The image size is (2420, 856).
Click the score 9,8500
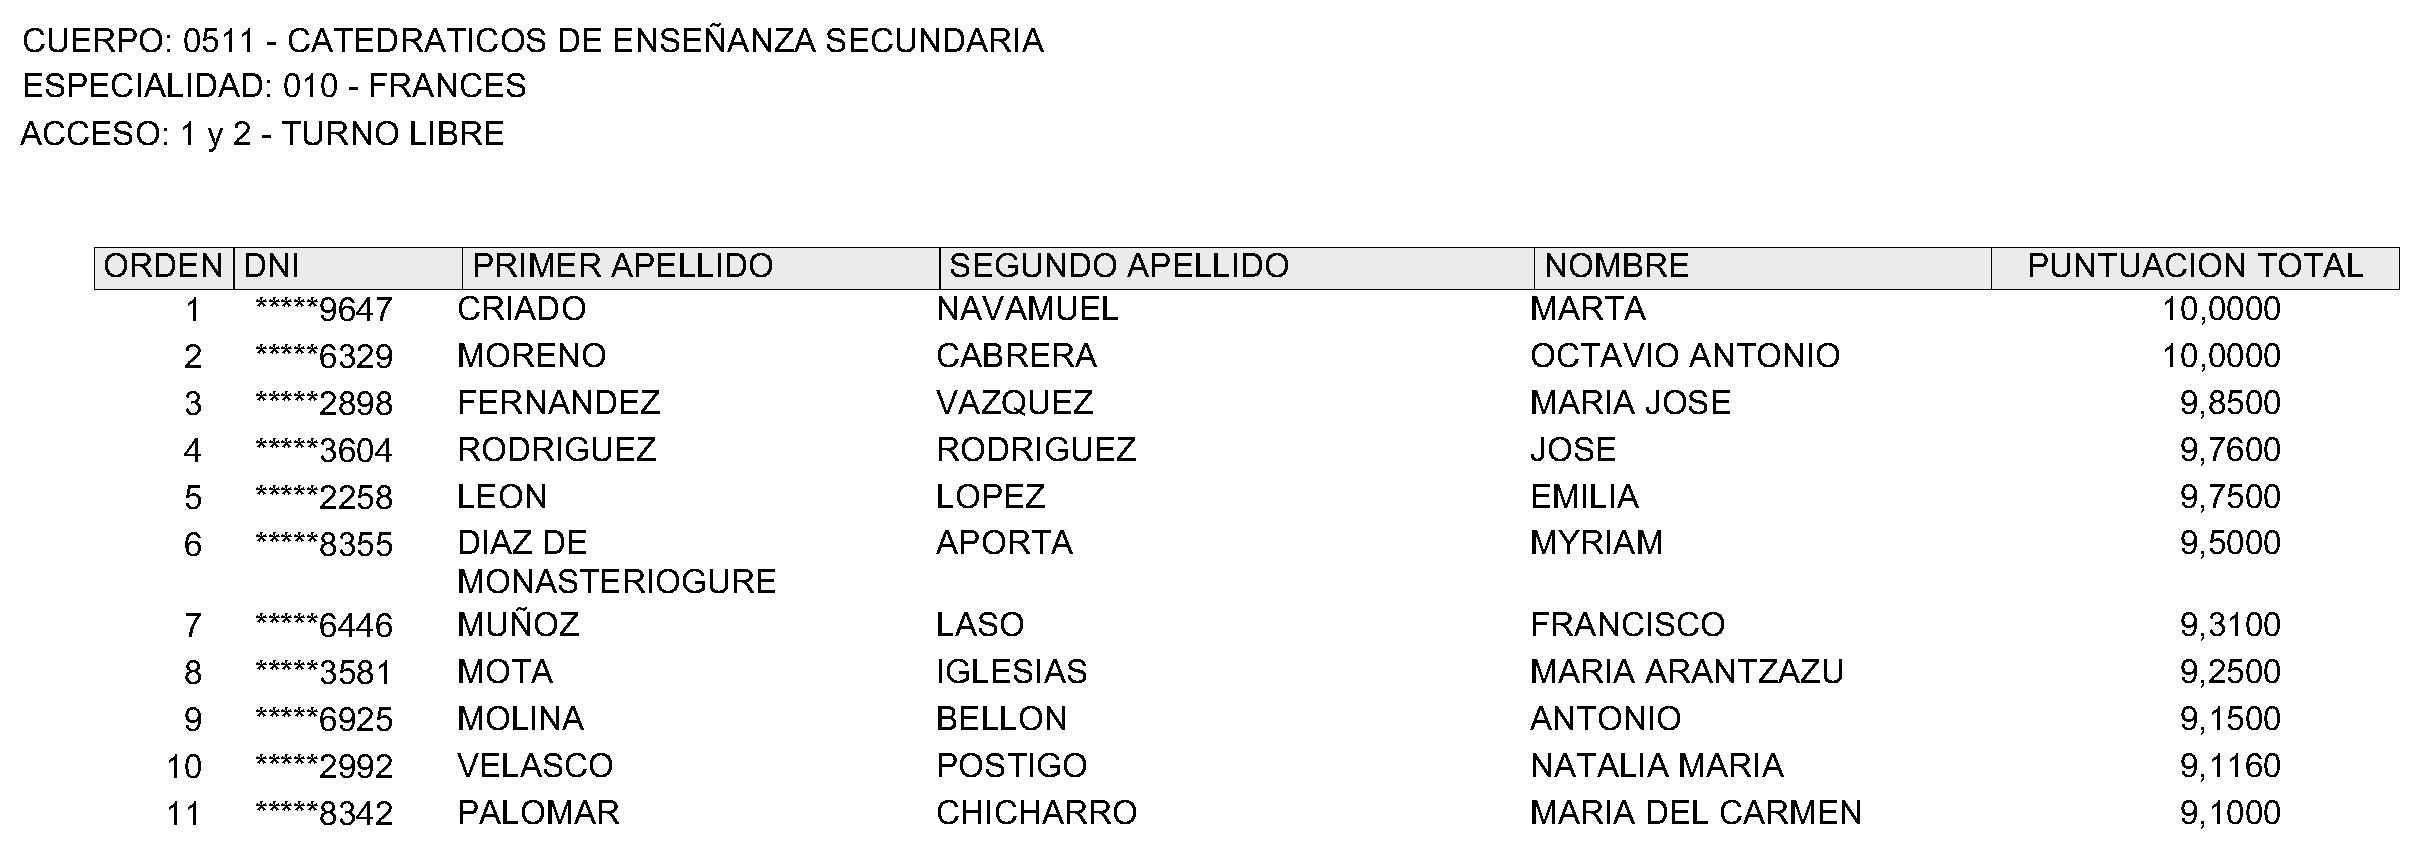tap(2229, 403)
